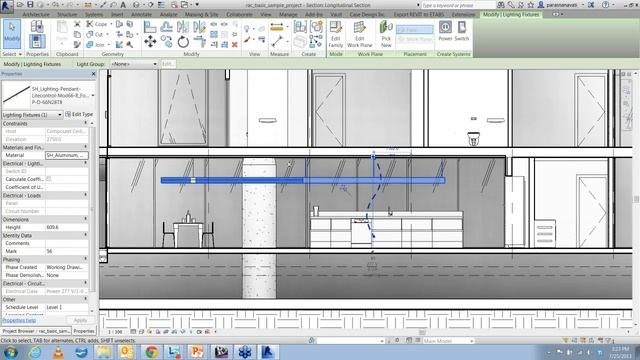Open the Massing & Site tab

202,14
